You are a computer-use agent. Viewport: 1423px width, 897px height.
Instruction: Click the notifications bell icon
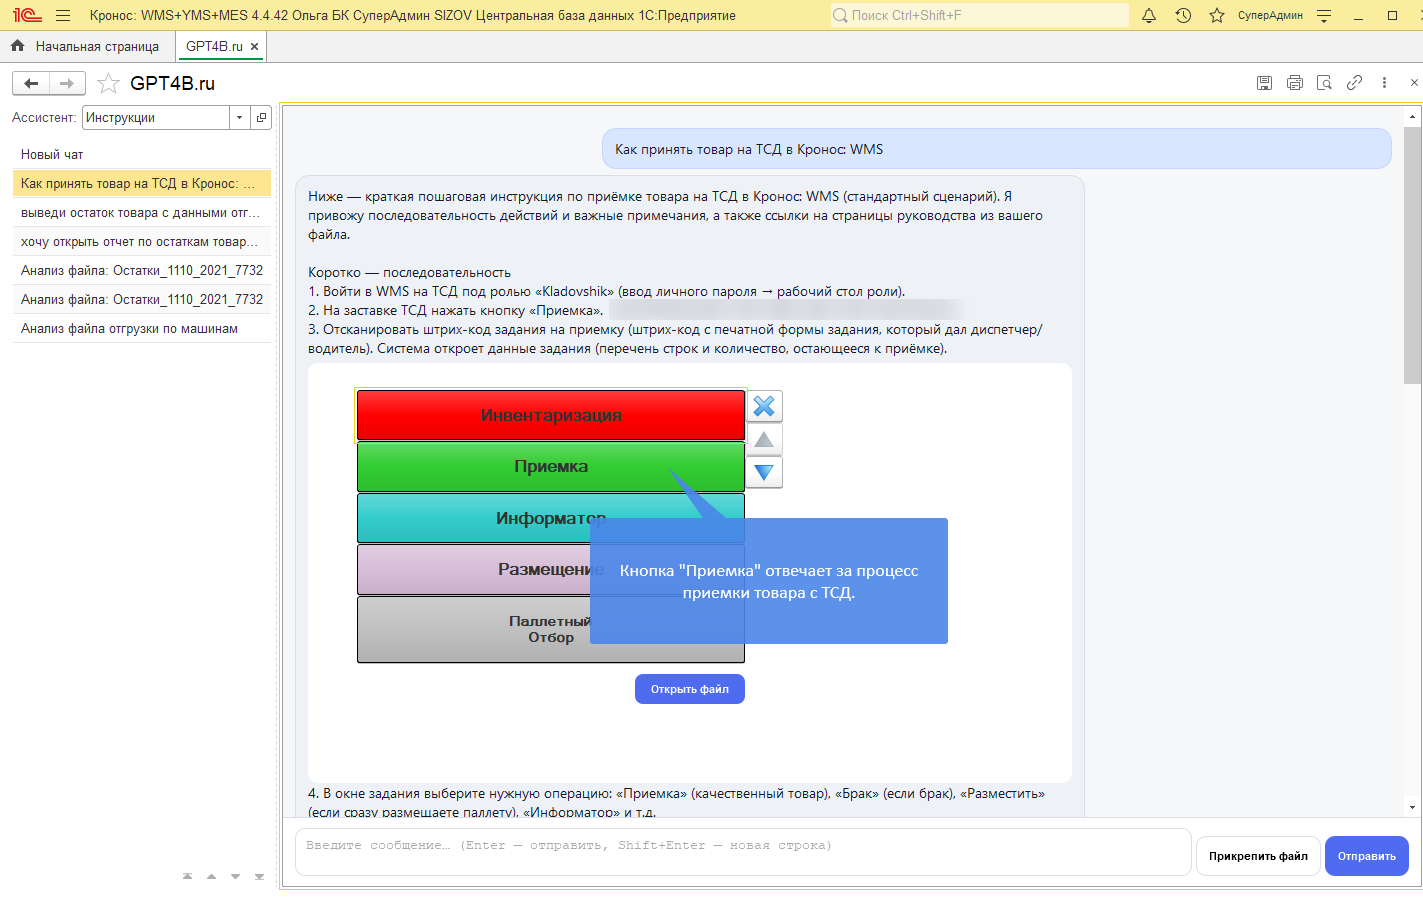pyautogui.click(x=1149, y=15)
